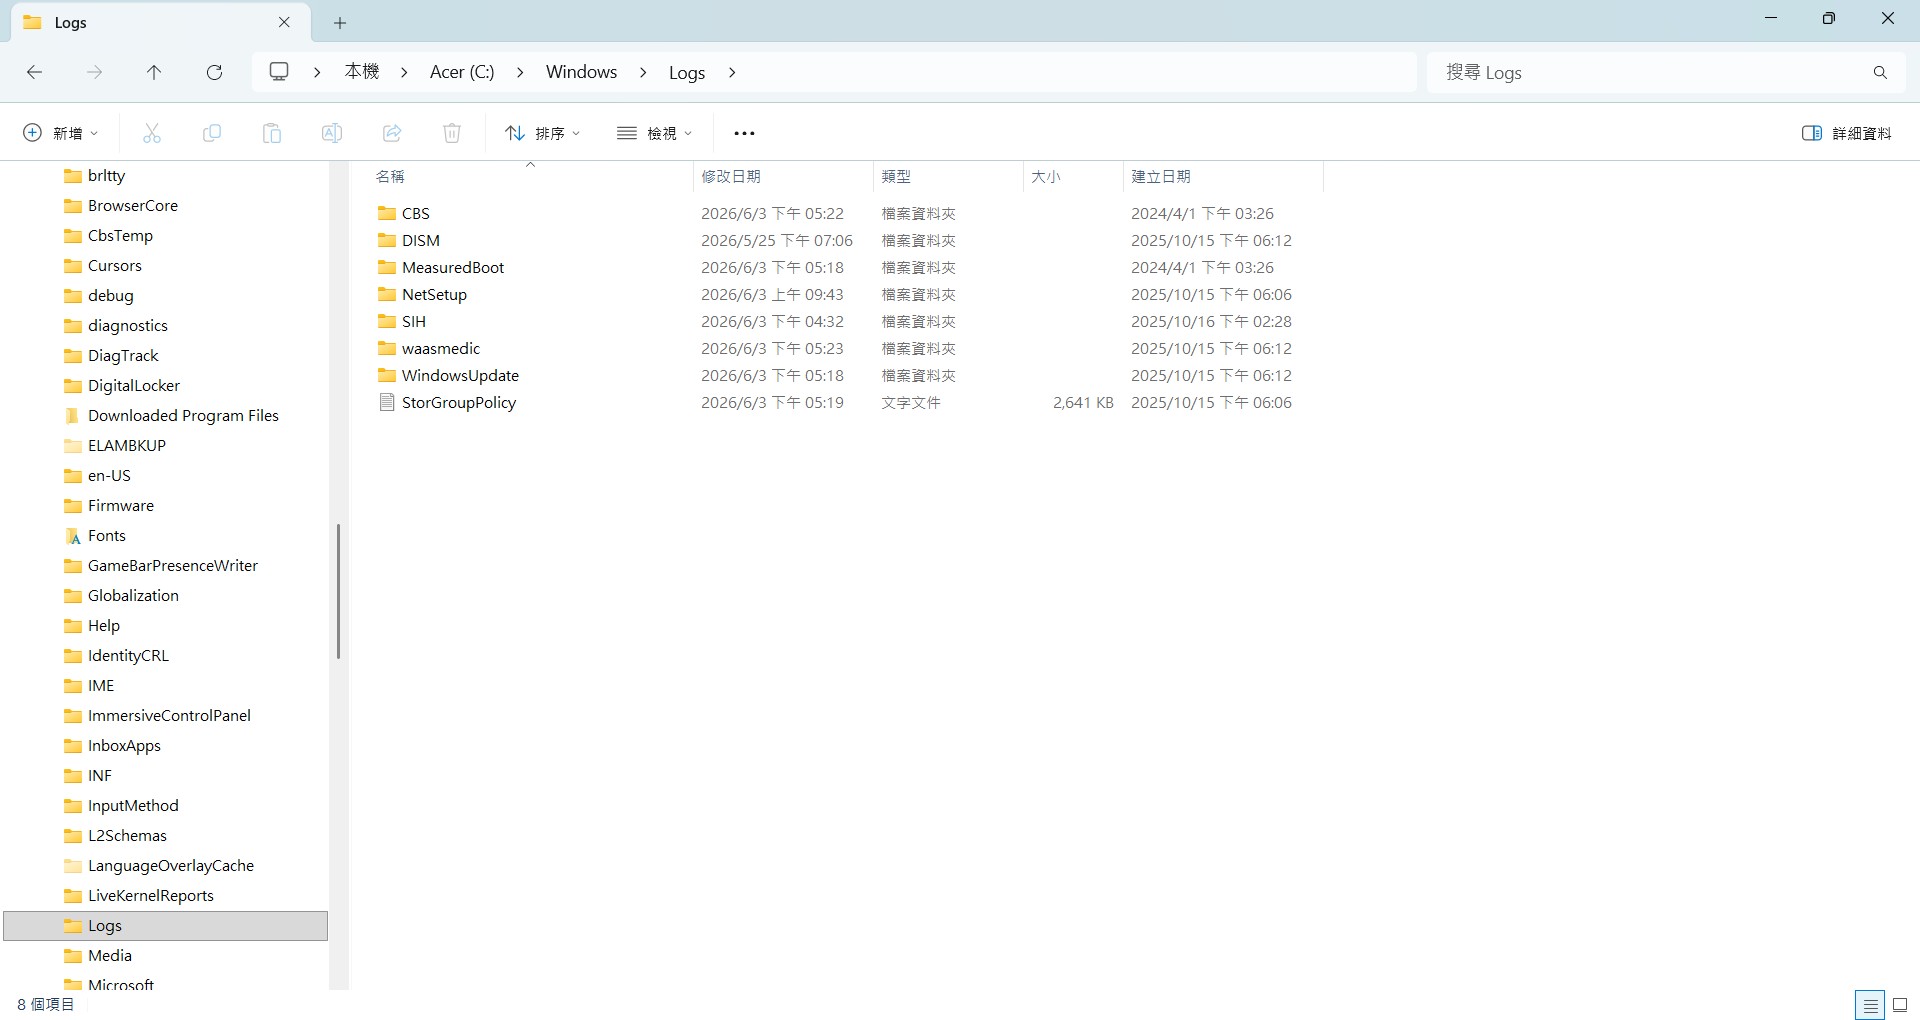1920x1020 pixels.
Task: Click the Cut scissors icon
Action: (x=152, y=133)
